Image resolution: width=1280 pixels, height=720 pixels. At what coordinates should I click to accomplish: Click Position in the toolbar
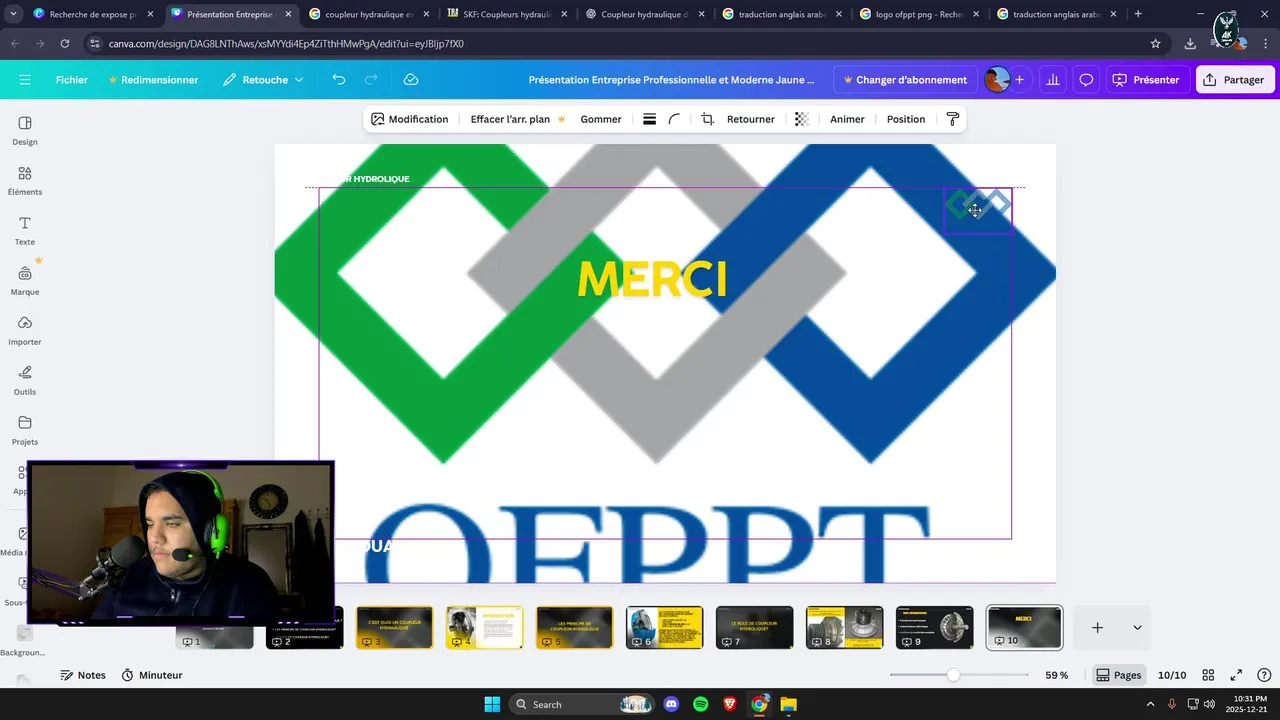tap(906, 119)
